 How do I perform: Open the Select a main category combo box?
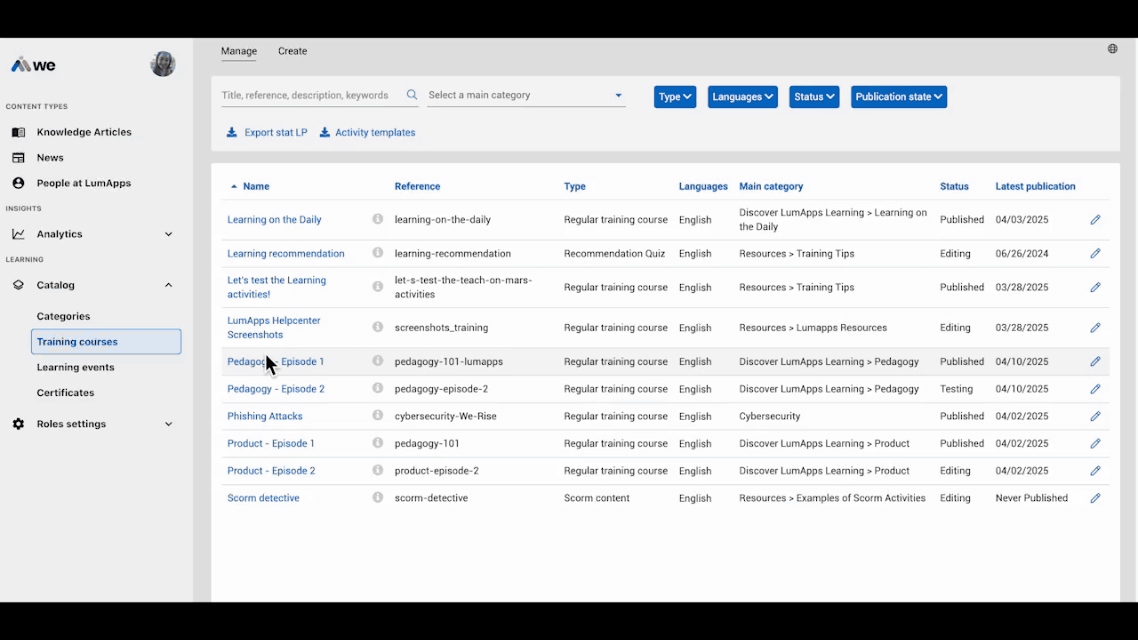[525, 95]
